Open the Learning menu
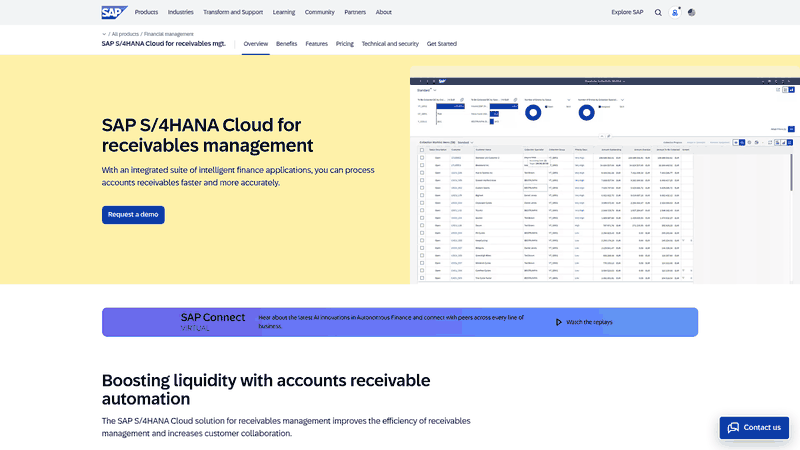This screenshot has width=800, height=450. pyautogui.click(x=284, y=12)
